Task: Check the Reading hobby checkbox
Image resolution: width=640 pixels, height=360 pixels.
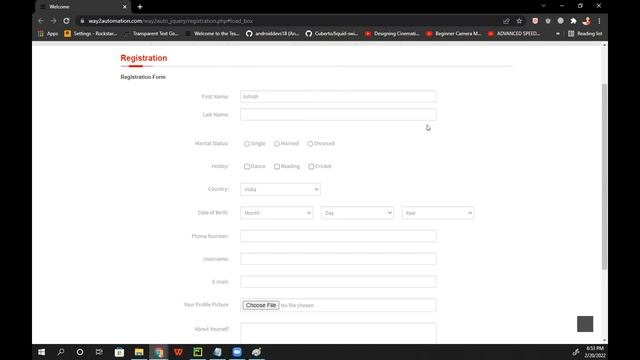Action: [x=277, y=167]
